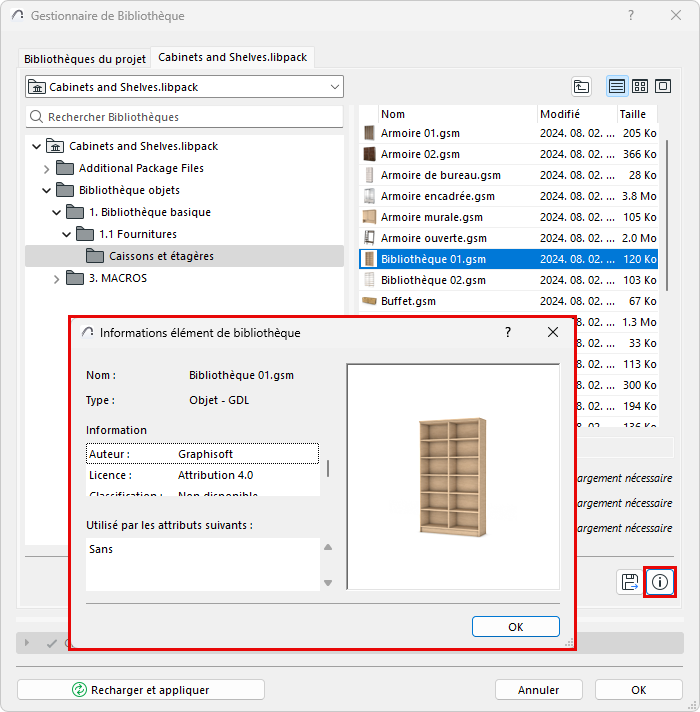Click Armoire encadrée.gsm file icon

pos(369,196)
